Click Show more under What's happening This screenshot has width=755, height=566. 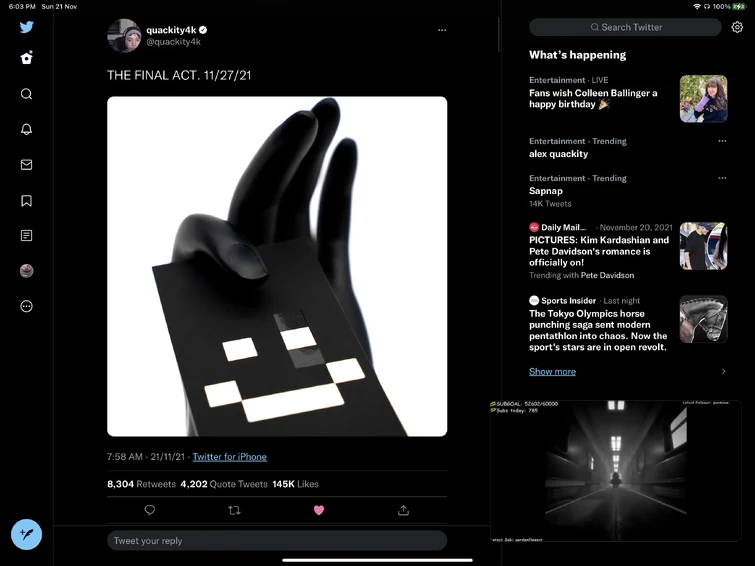pyautogui.click(x=552, y=372)
